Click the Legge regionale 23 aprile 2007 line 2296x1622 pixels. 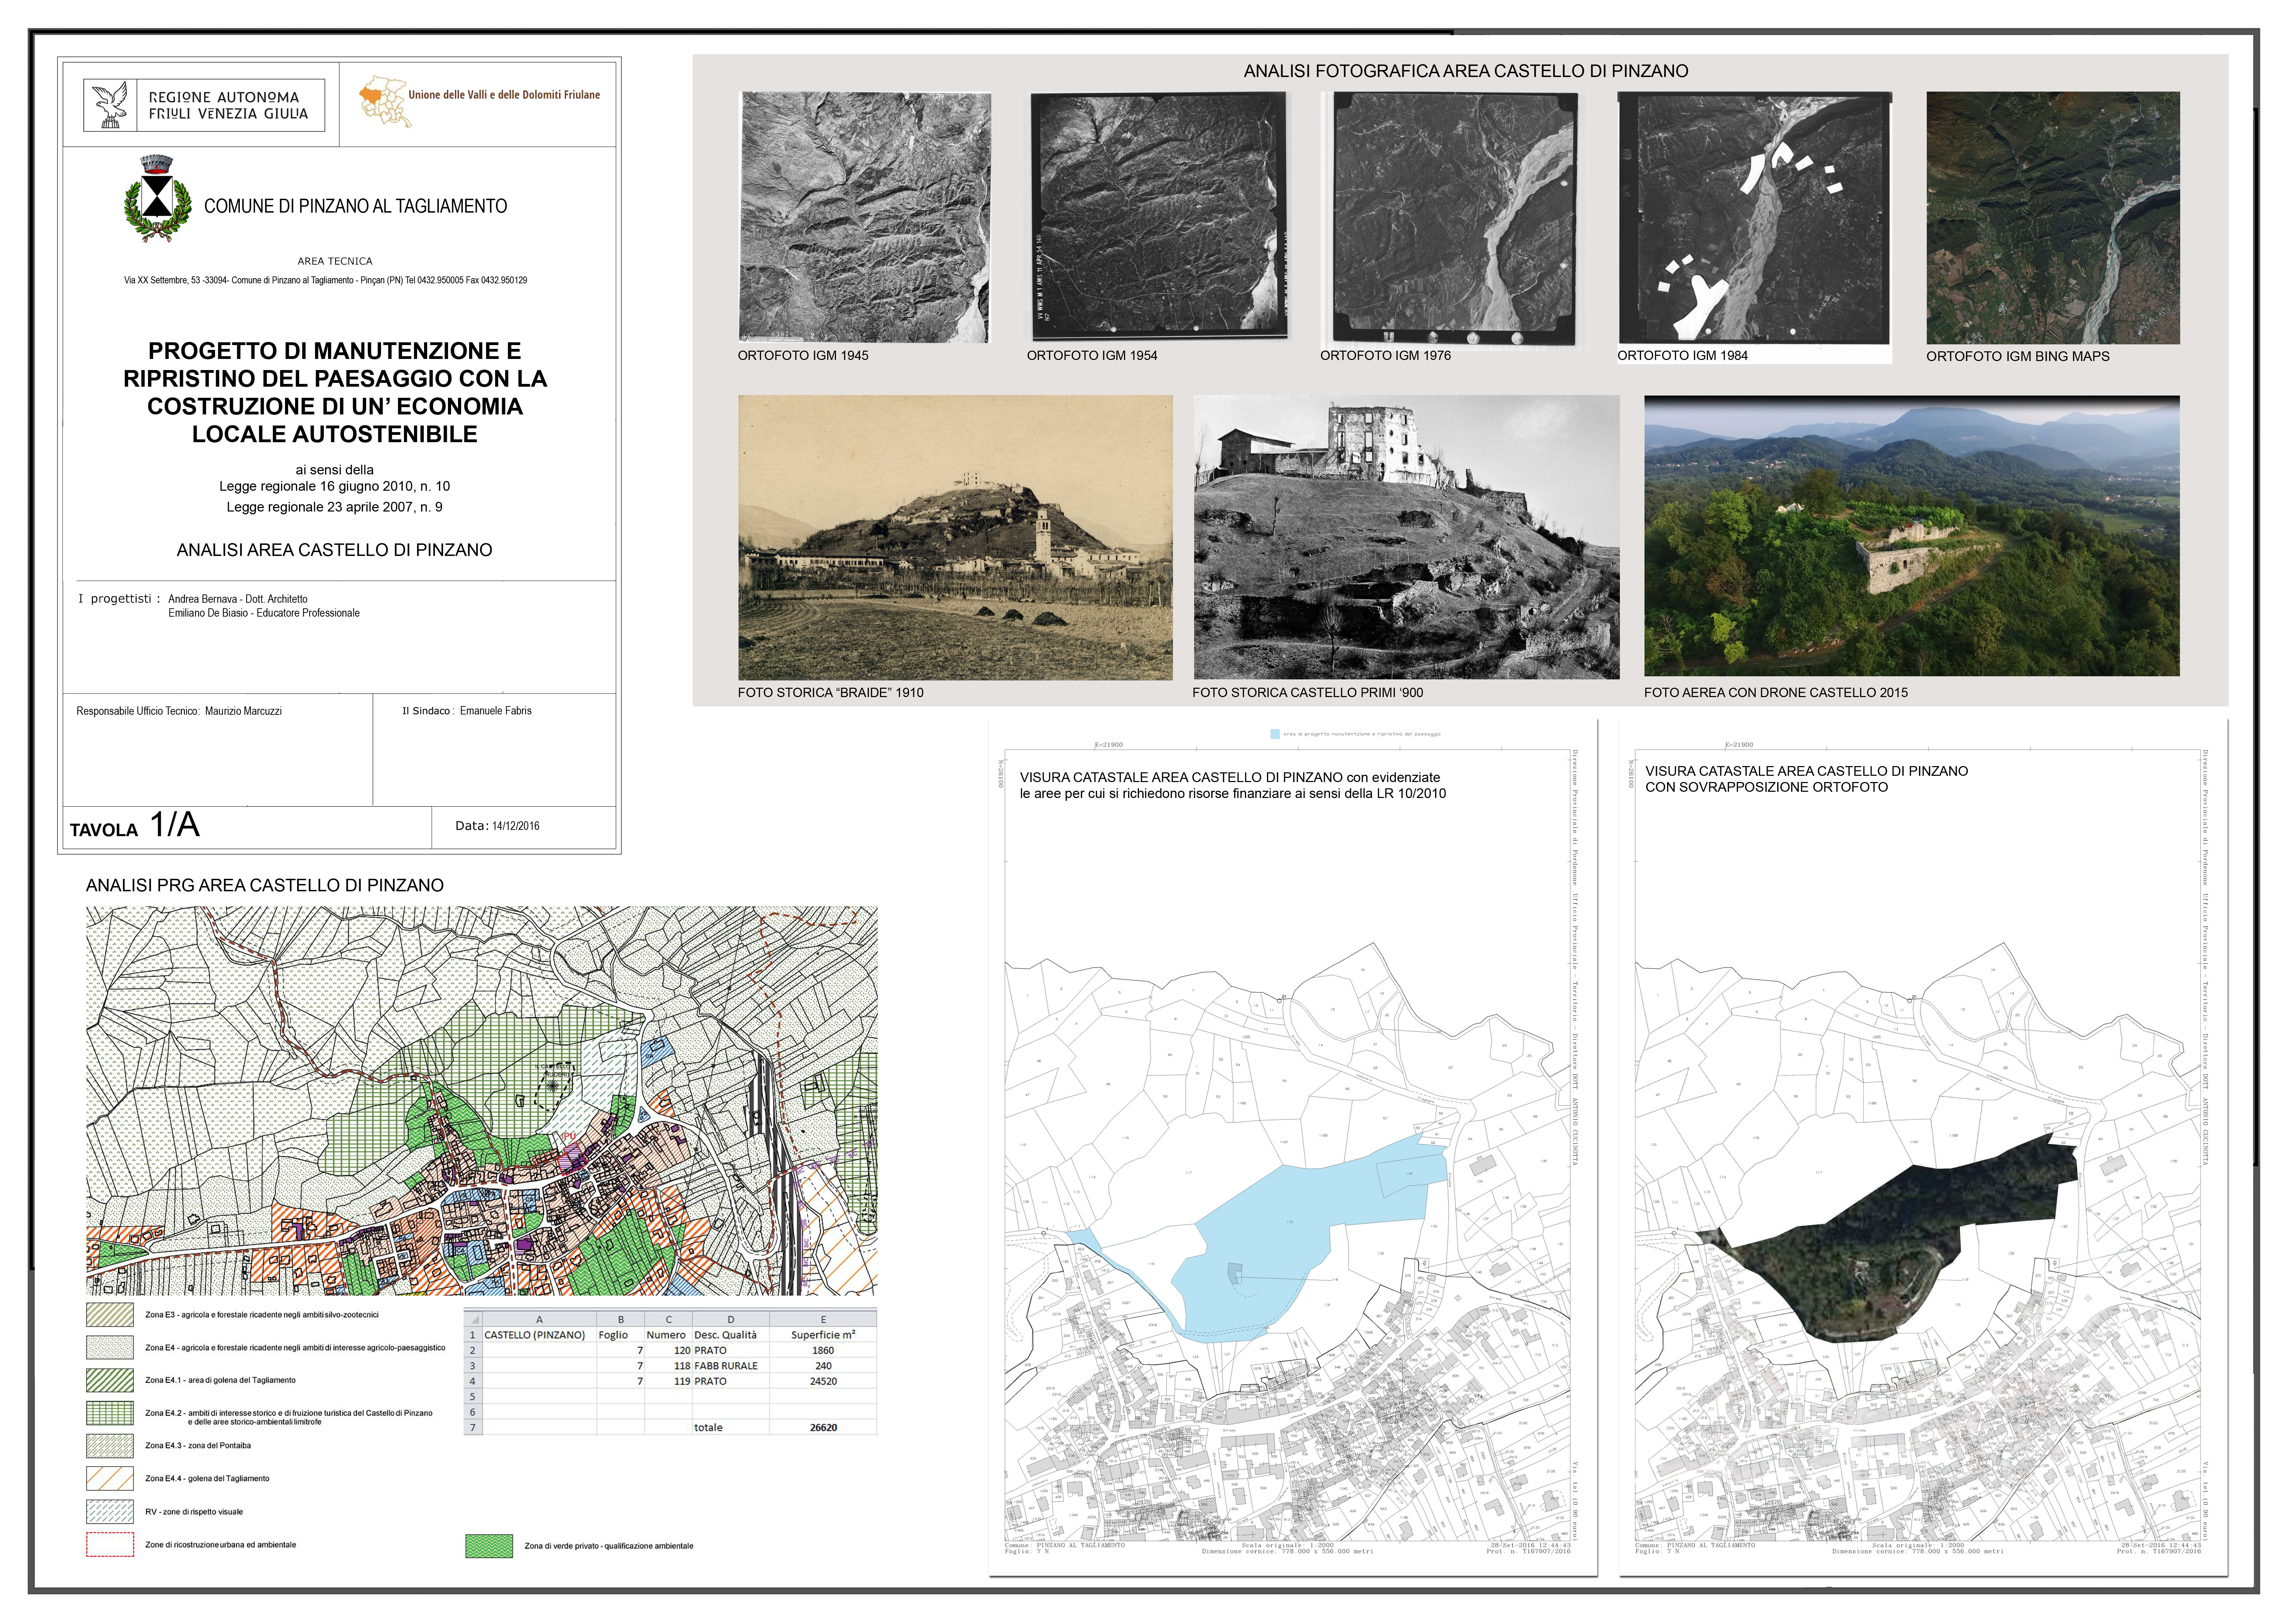click(x=334, y=507)
